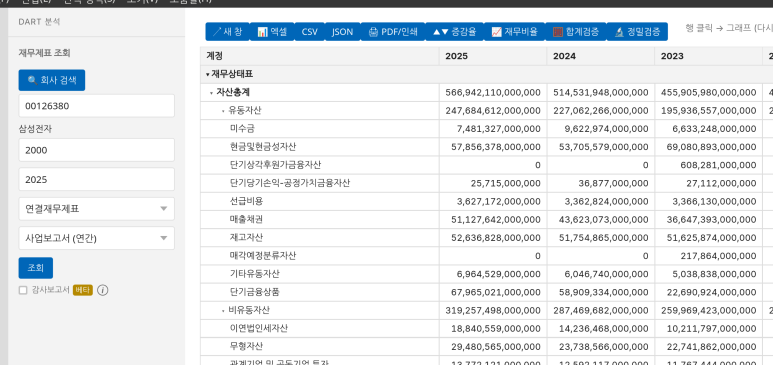The height and width of the screenshot is (365, 773).
Task: Click 2025 선급비용 value 3,627,172,000,000
Action: tap(499, 201)
